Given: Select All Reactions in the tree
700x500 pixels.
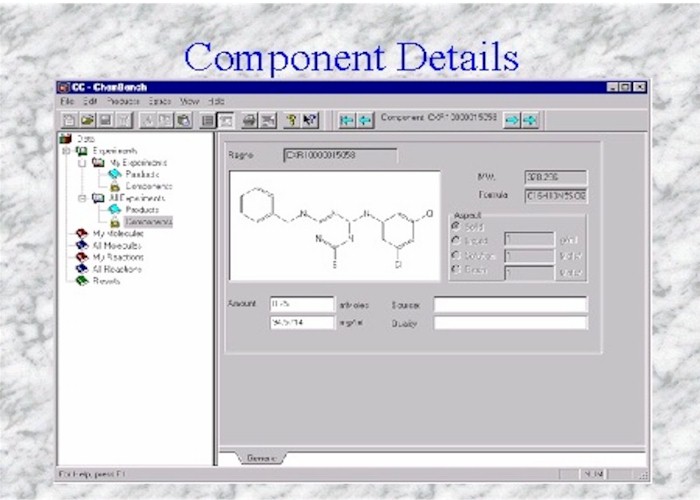Looking at the screenshot, I should pos(117,269).
